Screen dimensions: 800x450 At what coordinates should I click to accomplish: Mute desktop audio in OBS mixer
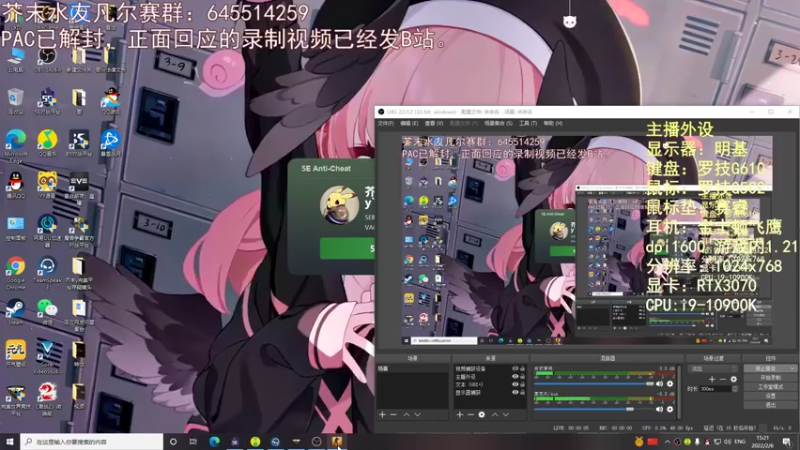pos(659,384)
